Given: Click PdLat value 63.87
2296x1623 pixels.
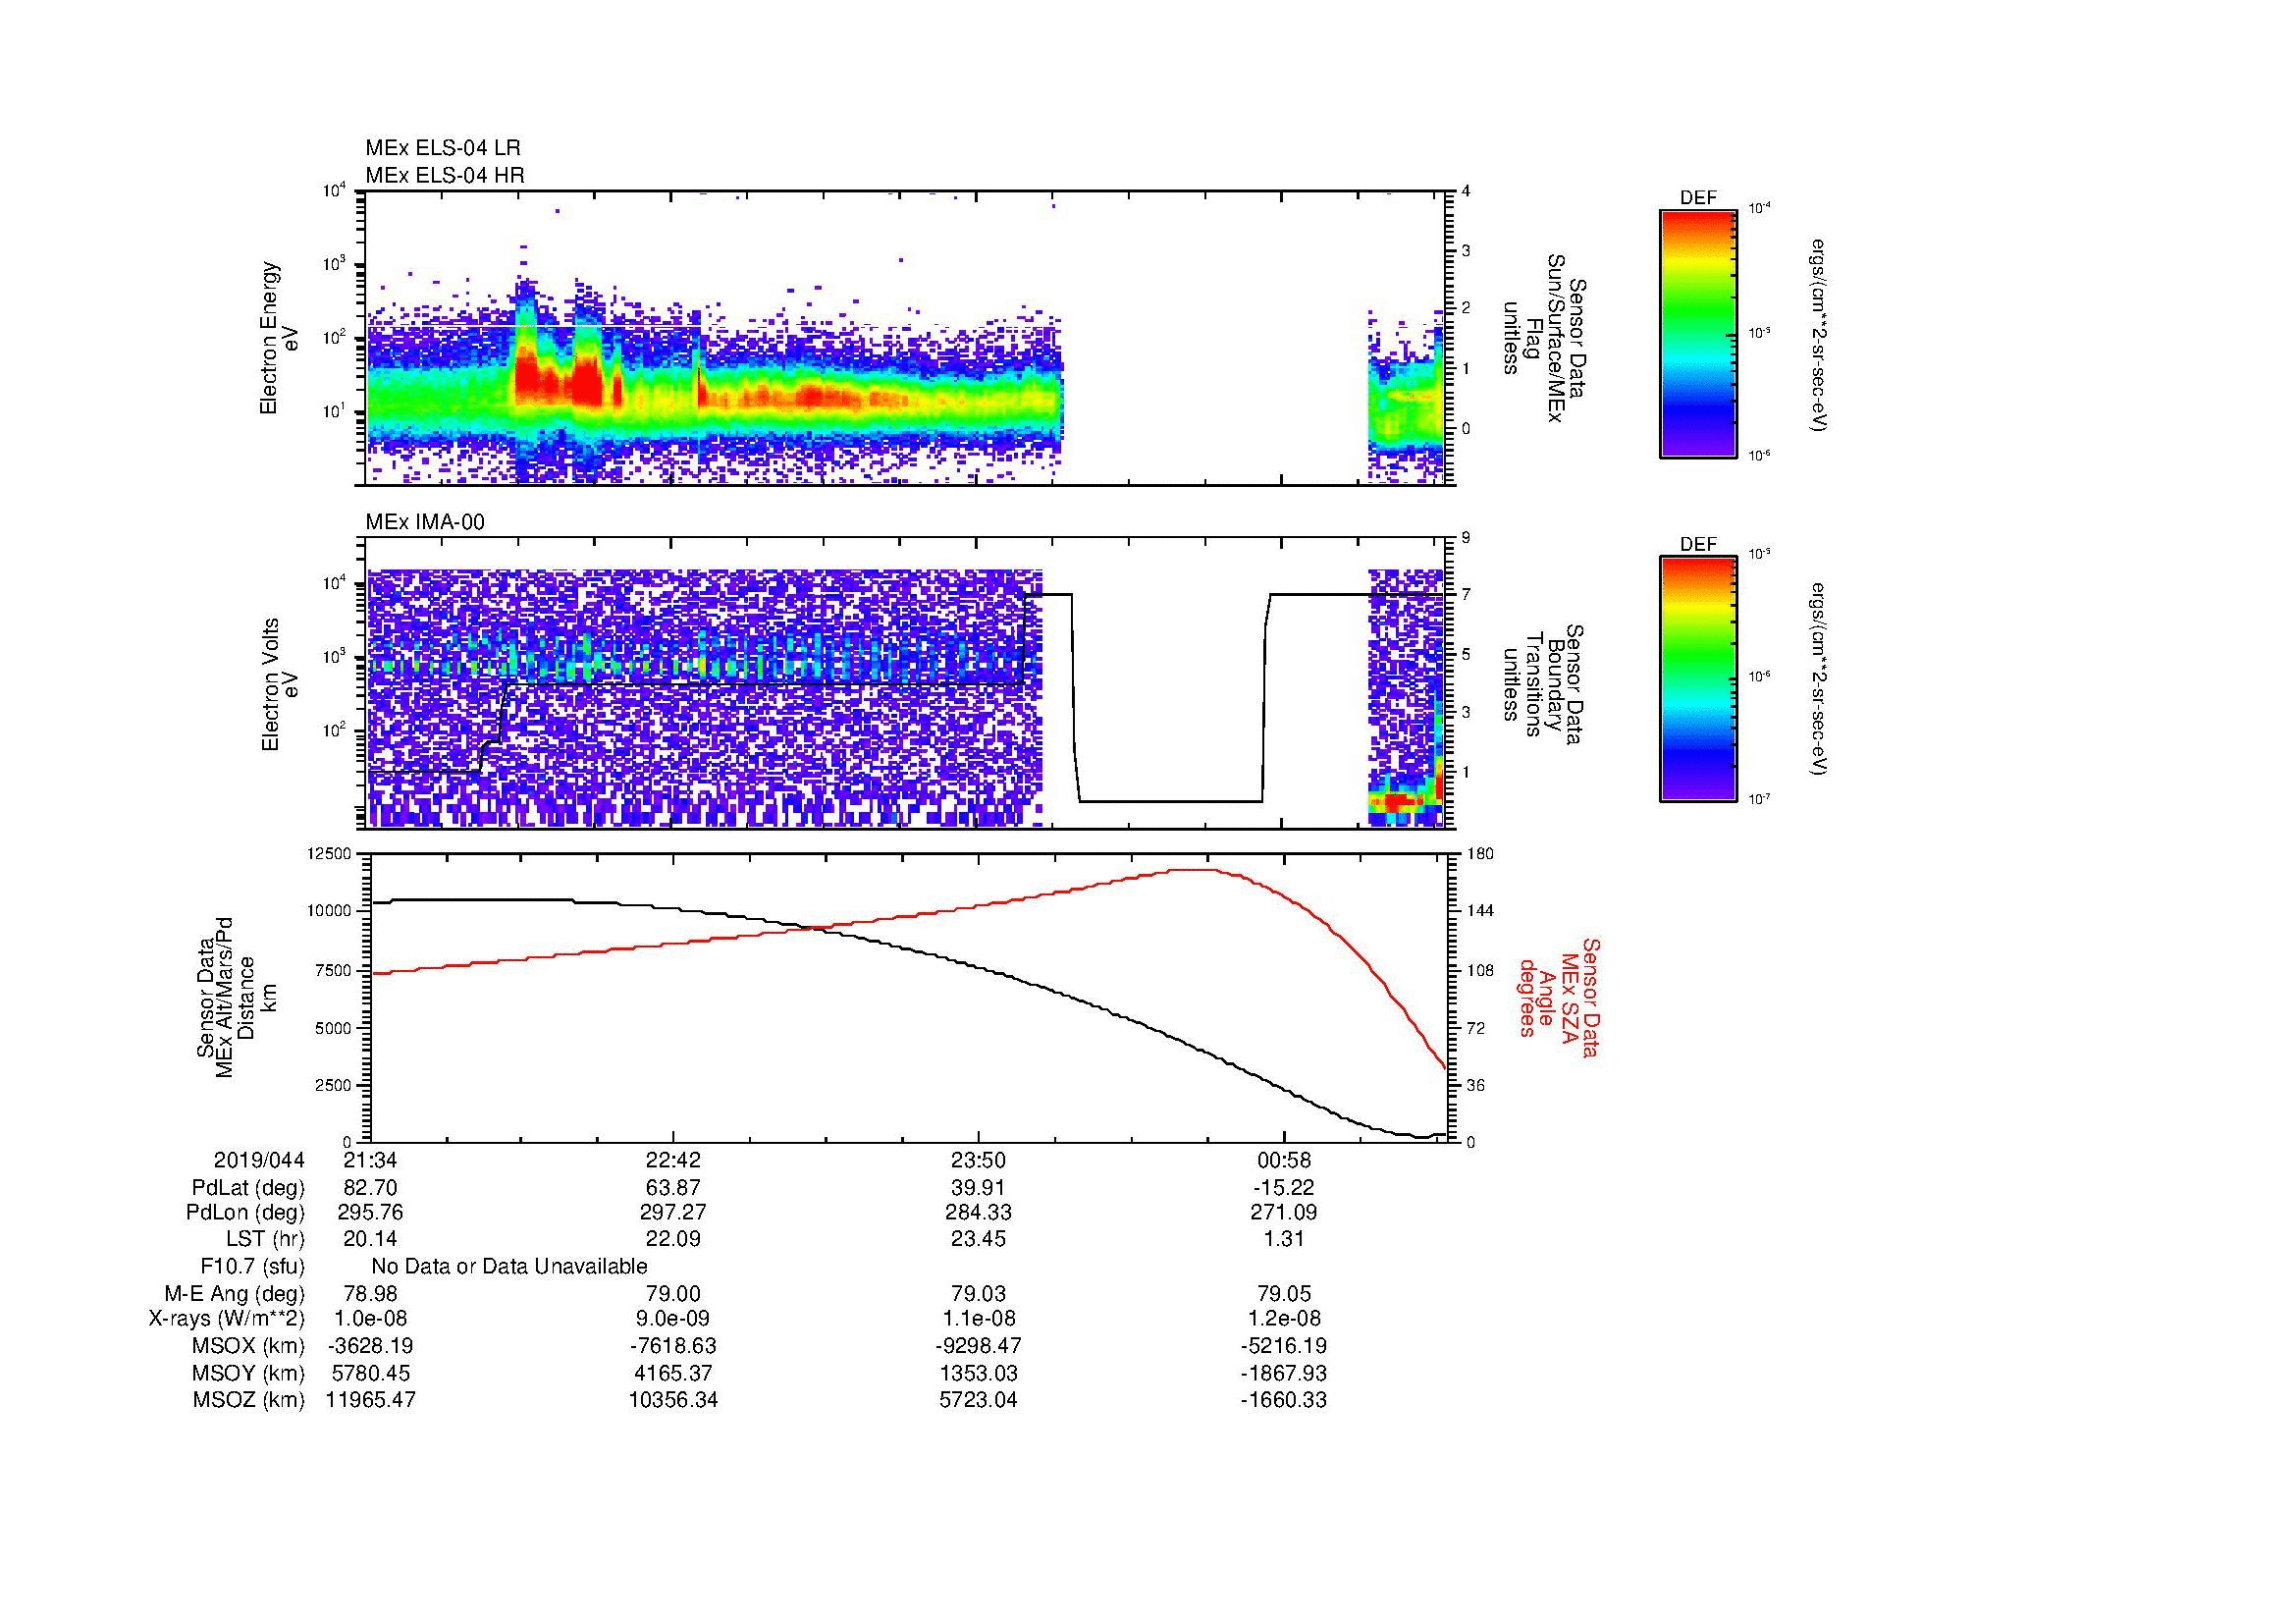Looking at the screenshot, I should coord(674,1188).
